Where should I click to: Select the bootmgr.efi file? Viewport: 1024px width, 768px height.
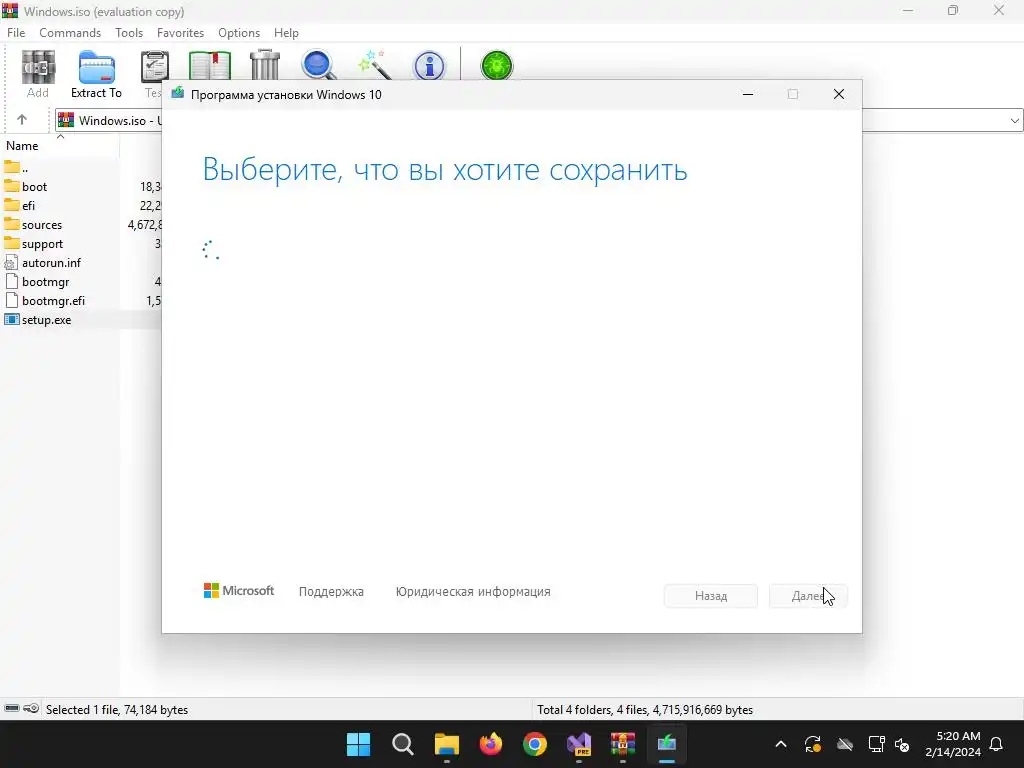click(x=53, y=300)
